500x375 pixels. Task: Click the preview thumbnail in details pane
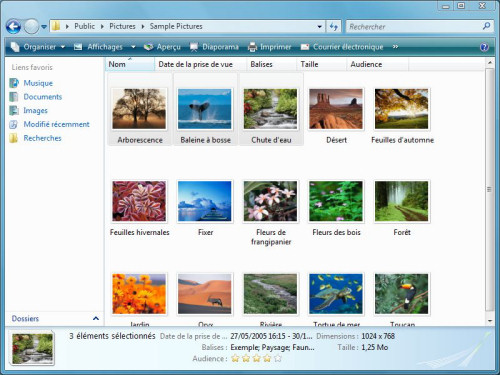(32, 349)
